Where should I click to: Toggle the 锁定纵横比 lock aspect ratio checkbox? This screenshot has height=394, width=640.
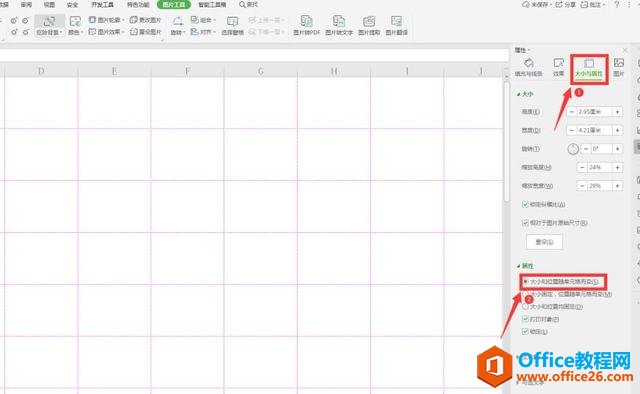[x=525, y=204]
